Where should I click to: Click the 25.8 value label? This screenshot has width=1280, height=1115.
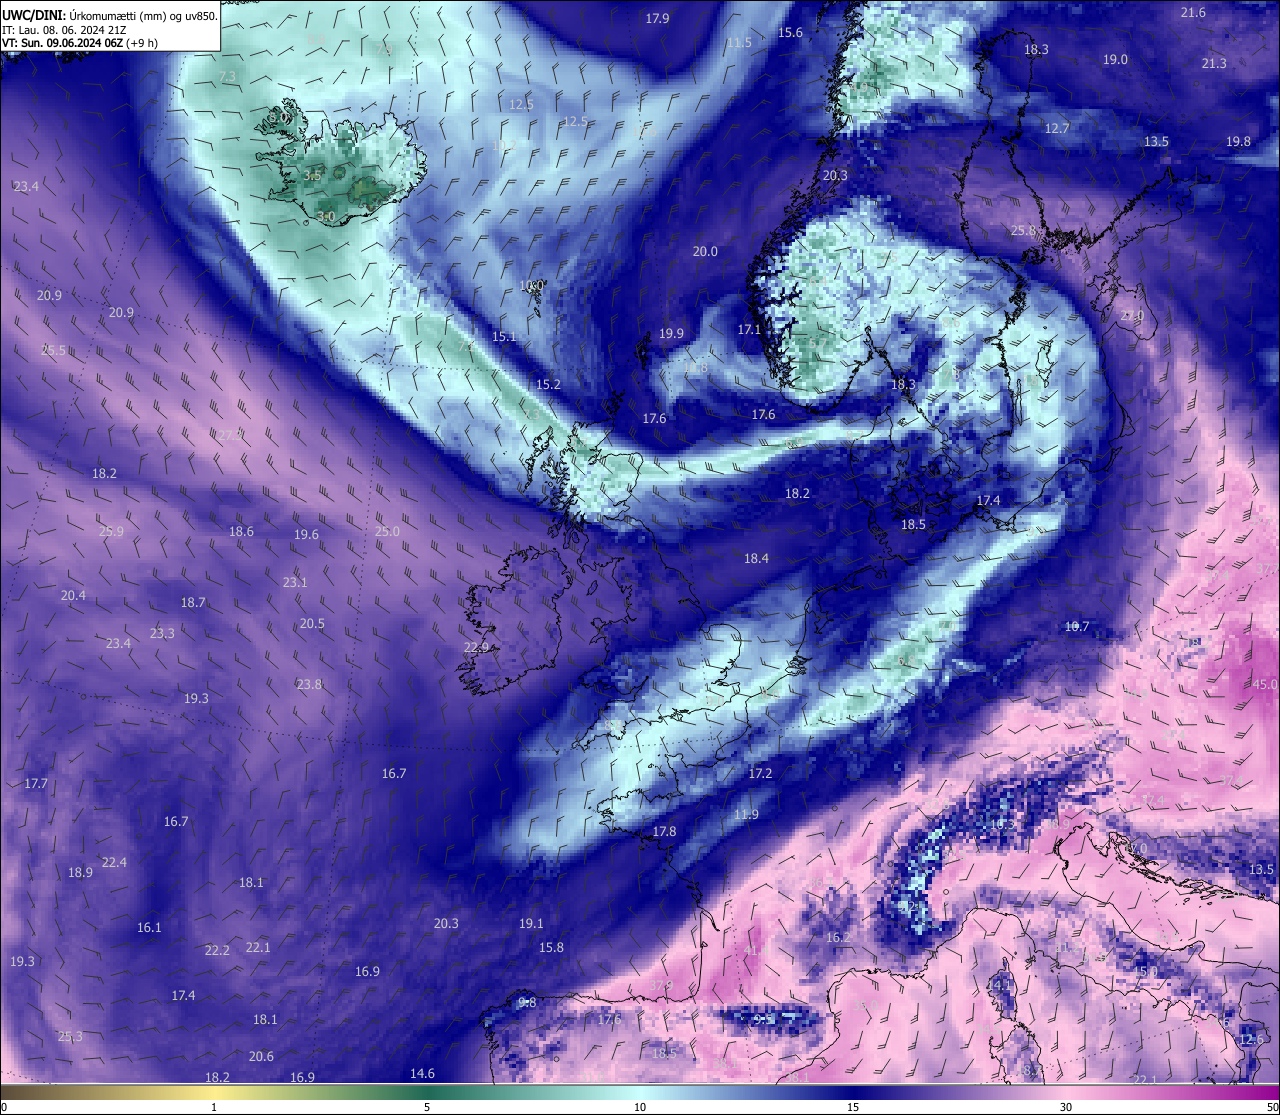(1023, 231)
